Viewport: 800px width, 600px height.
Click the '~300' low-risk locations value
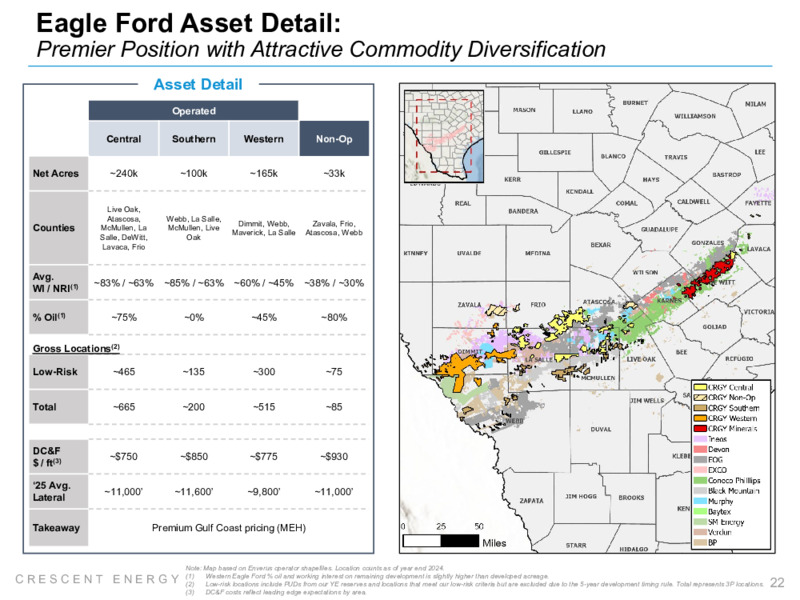coord(263,372)
